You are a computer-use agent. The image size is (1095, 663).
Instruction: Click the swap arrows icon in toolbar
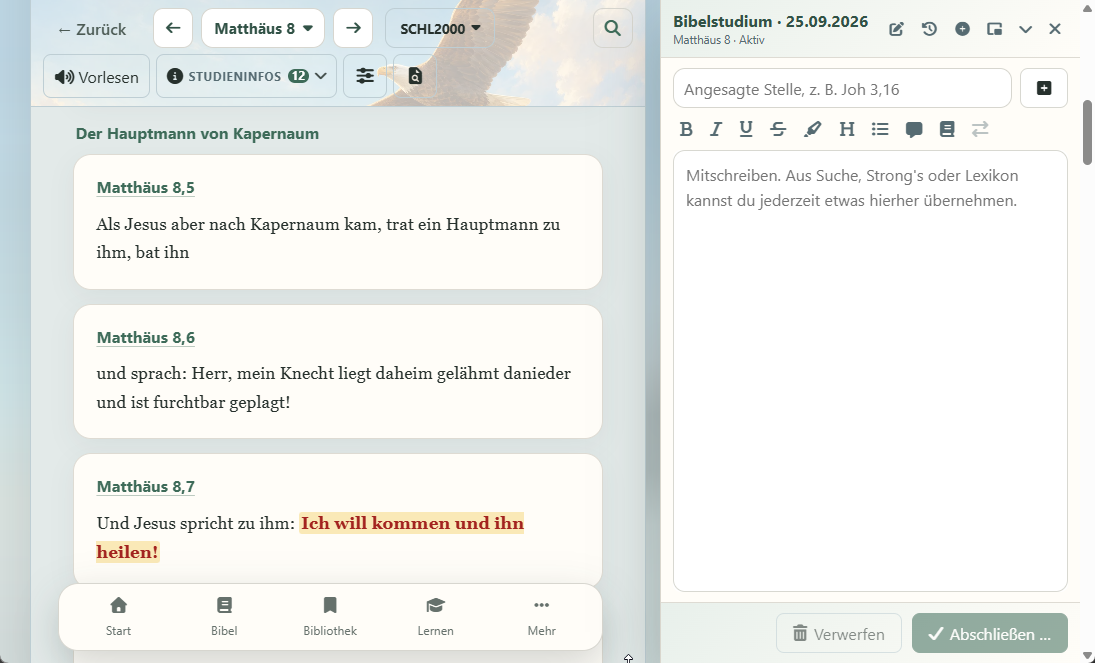click(x=980, y=129)
